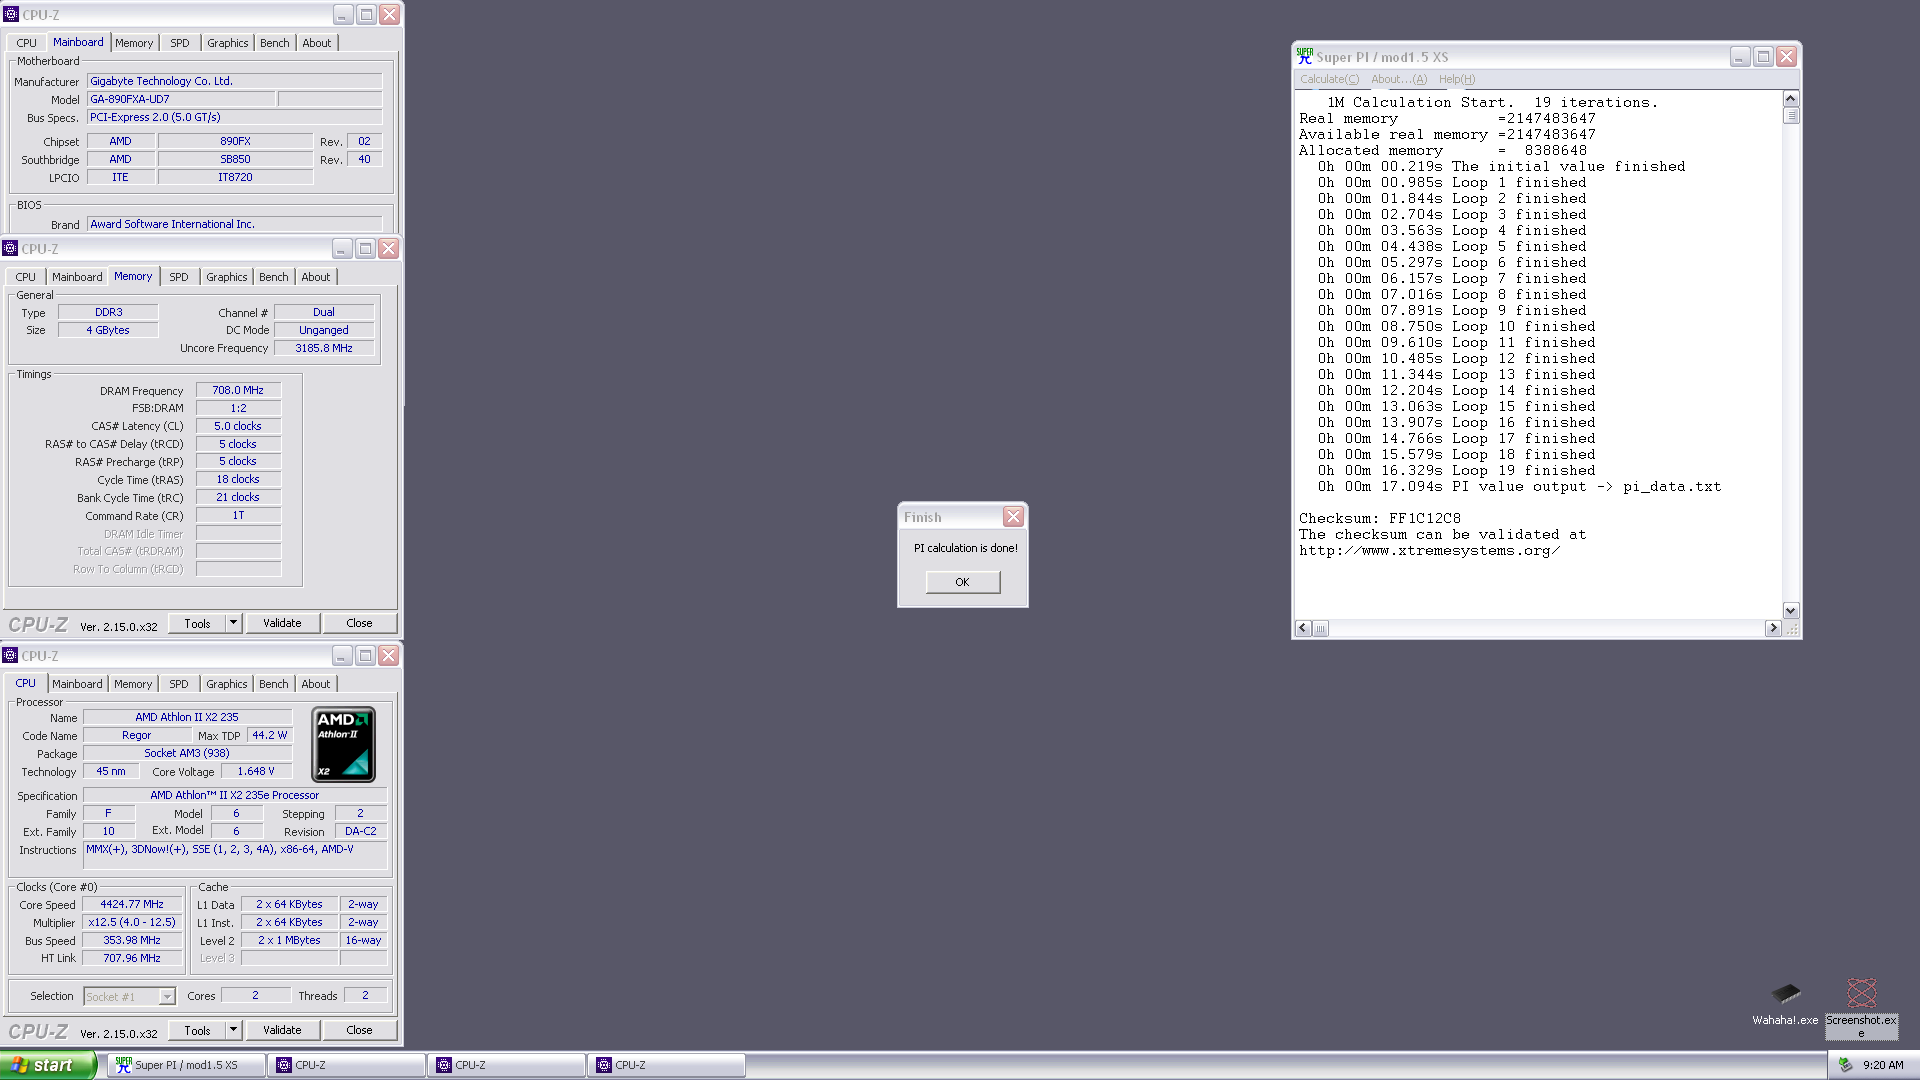
Task: Click the Uncore Frequency 3185.8 MHz value
Action: tap(324, 348)
